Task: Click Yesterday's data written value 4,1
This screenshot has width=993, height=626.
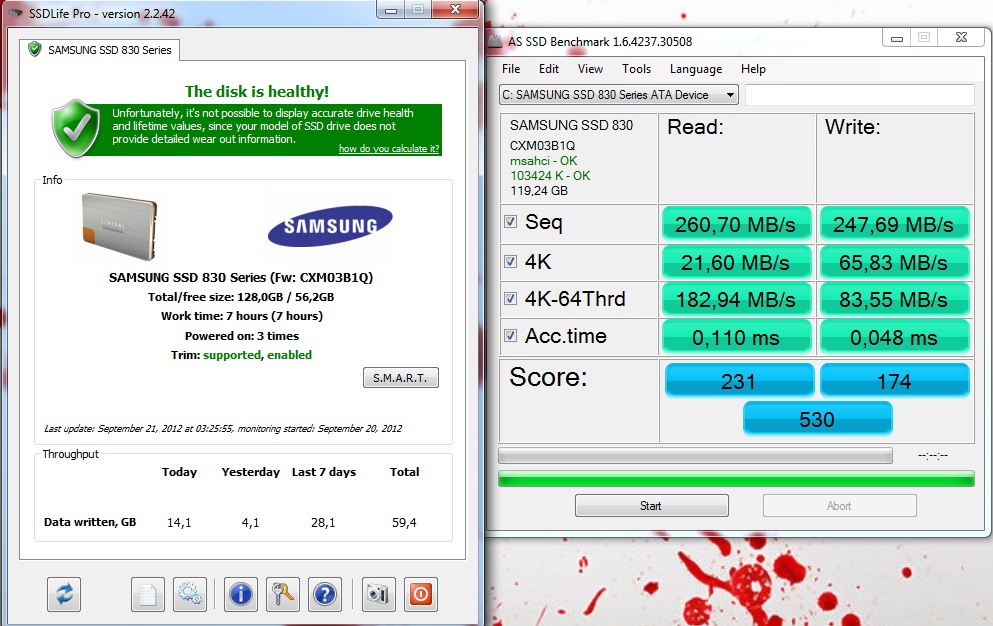Action: [250, 523]
